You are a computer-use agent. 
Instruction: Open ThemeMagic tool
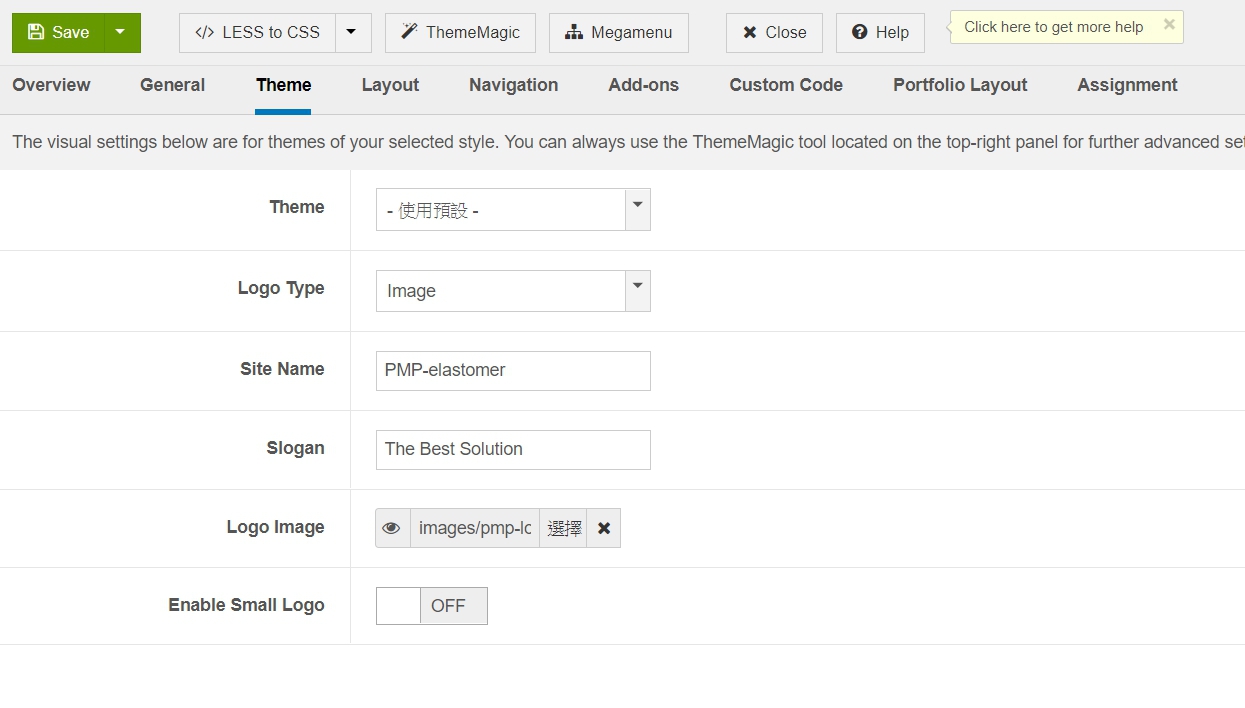(x=460, y=33)
